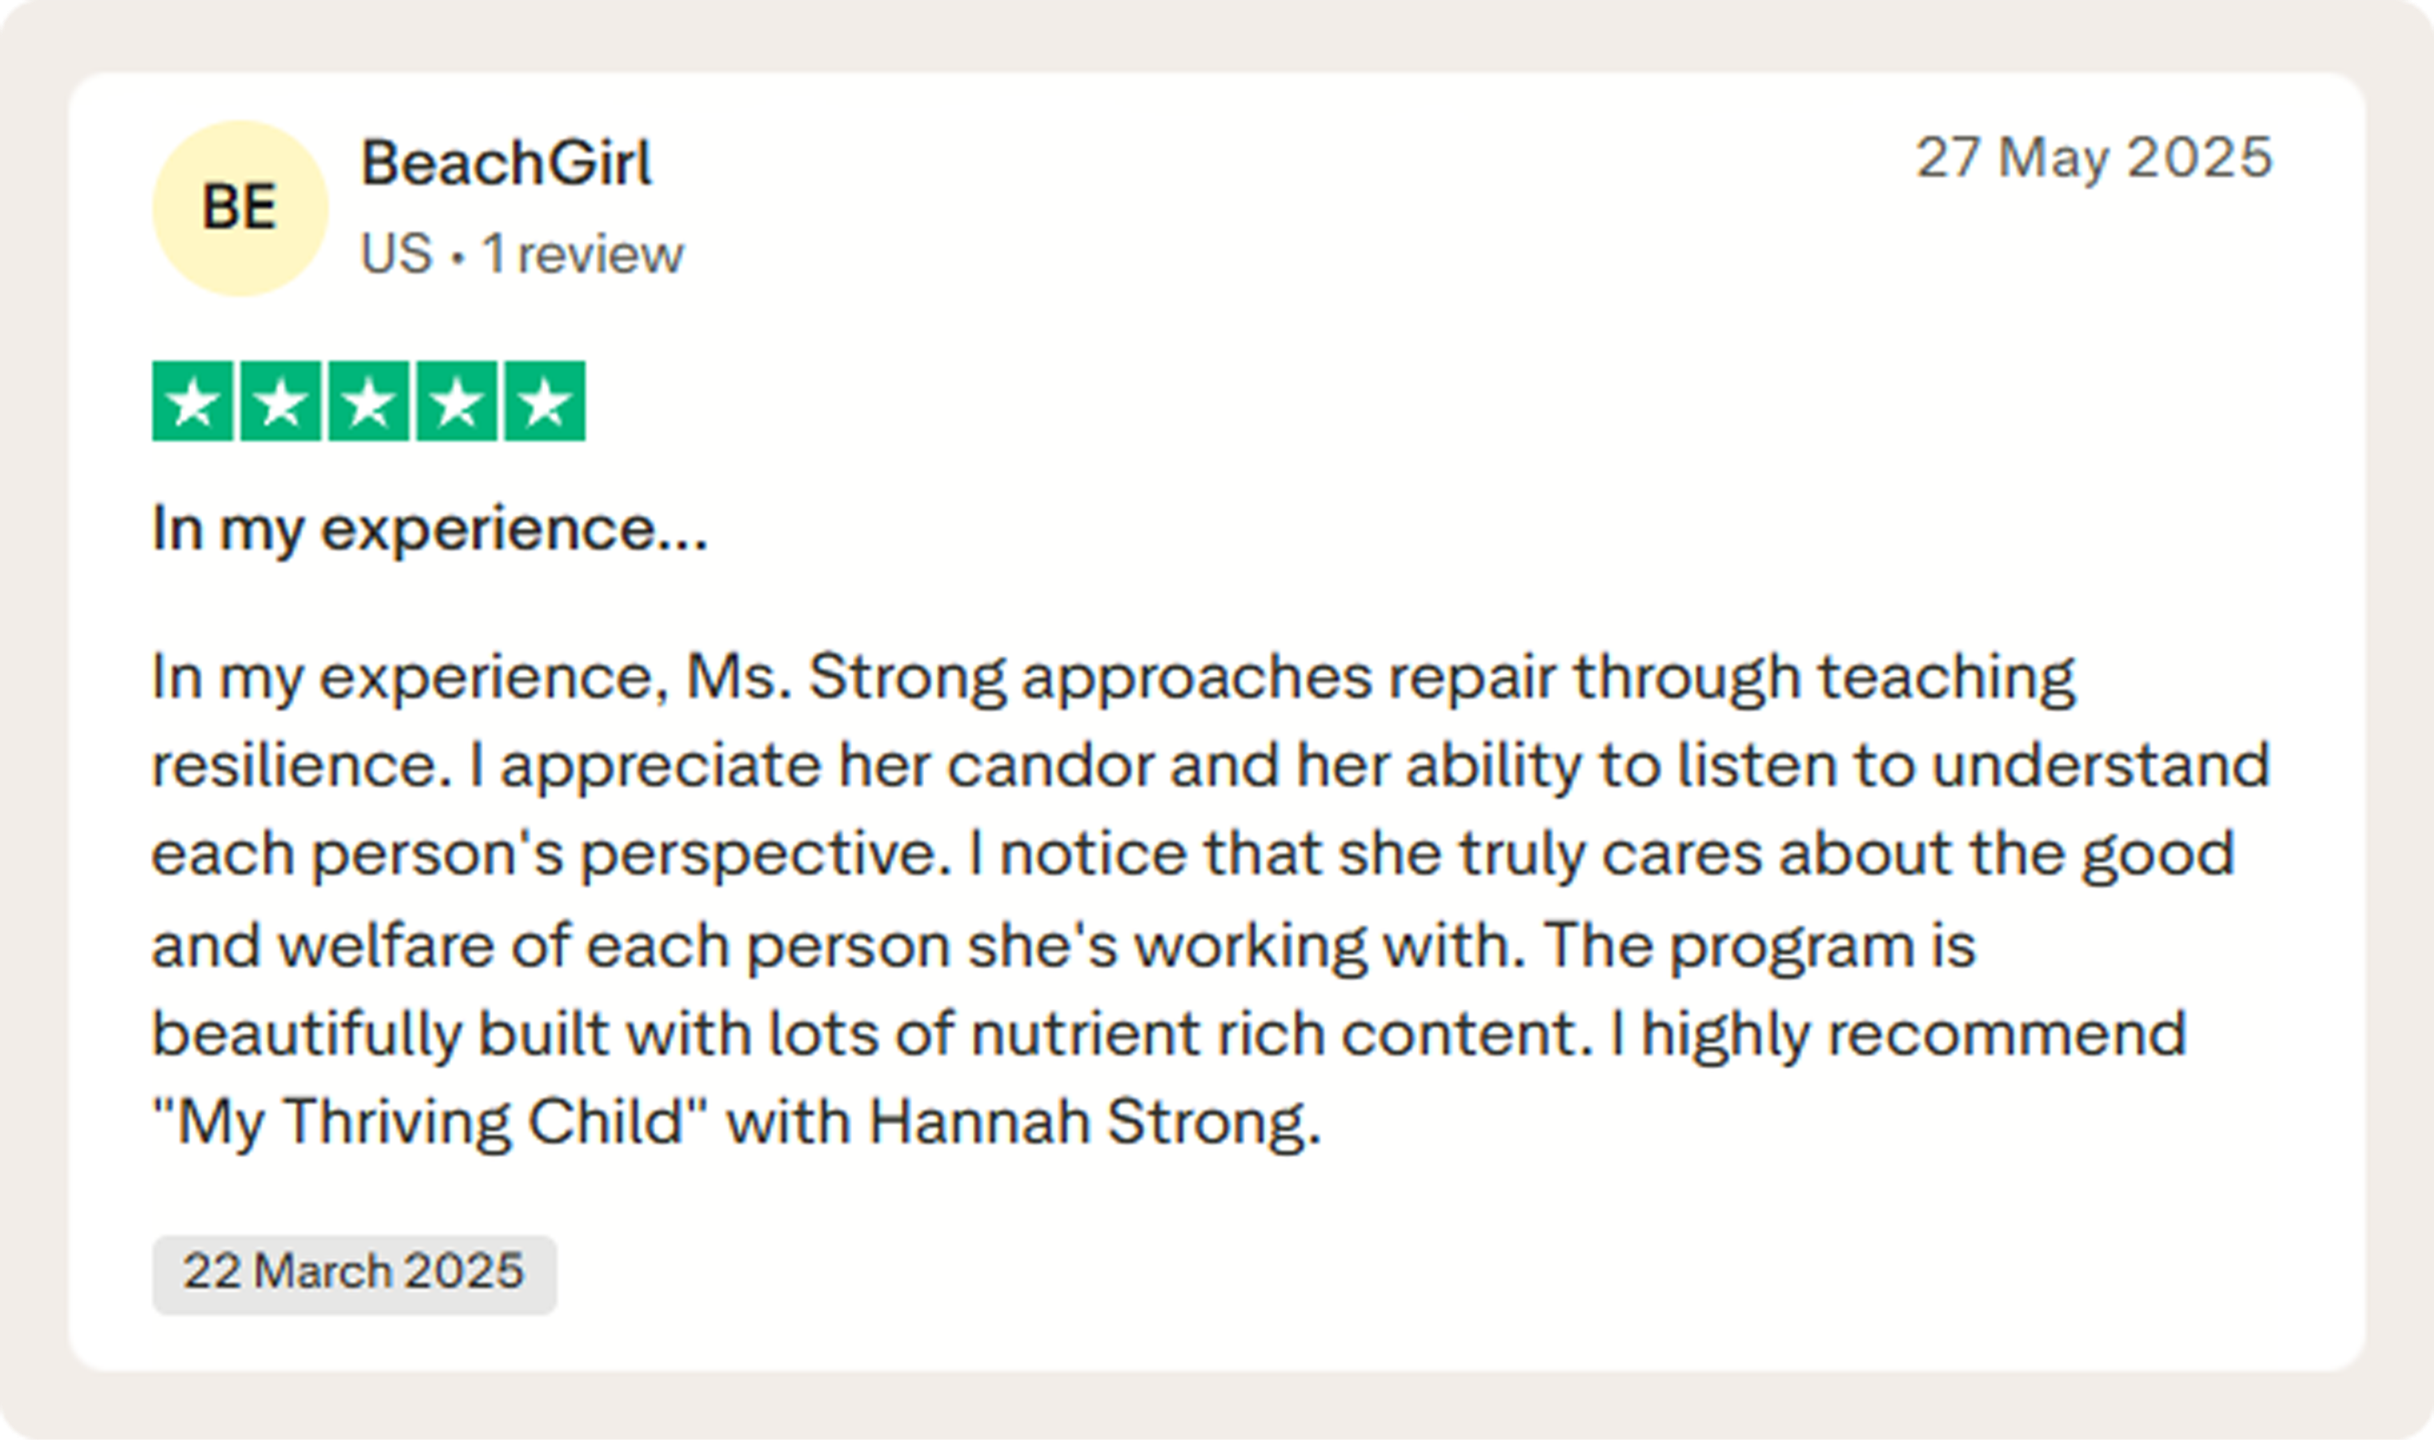The height and width of the screenshot is (1440, 2434).
Task: Click the 27 May 2025 posted date
Action: click(x=2094, y=158)
